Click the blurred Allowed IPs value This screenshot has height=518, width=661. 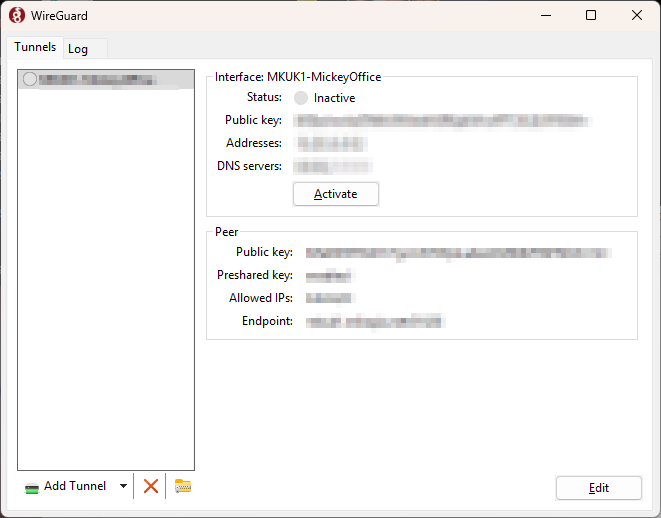(x=330, y=298)
